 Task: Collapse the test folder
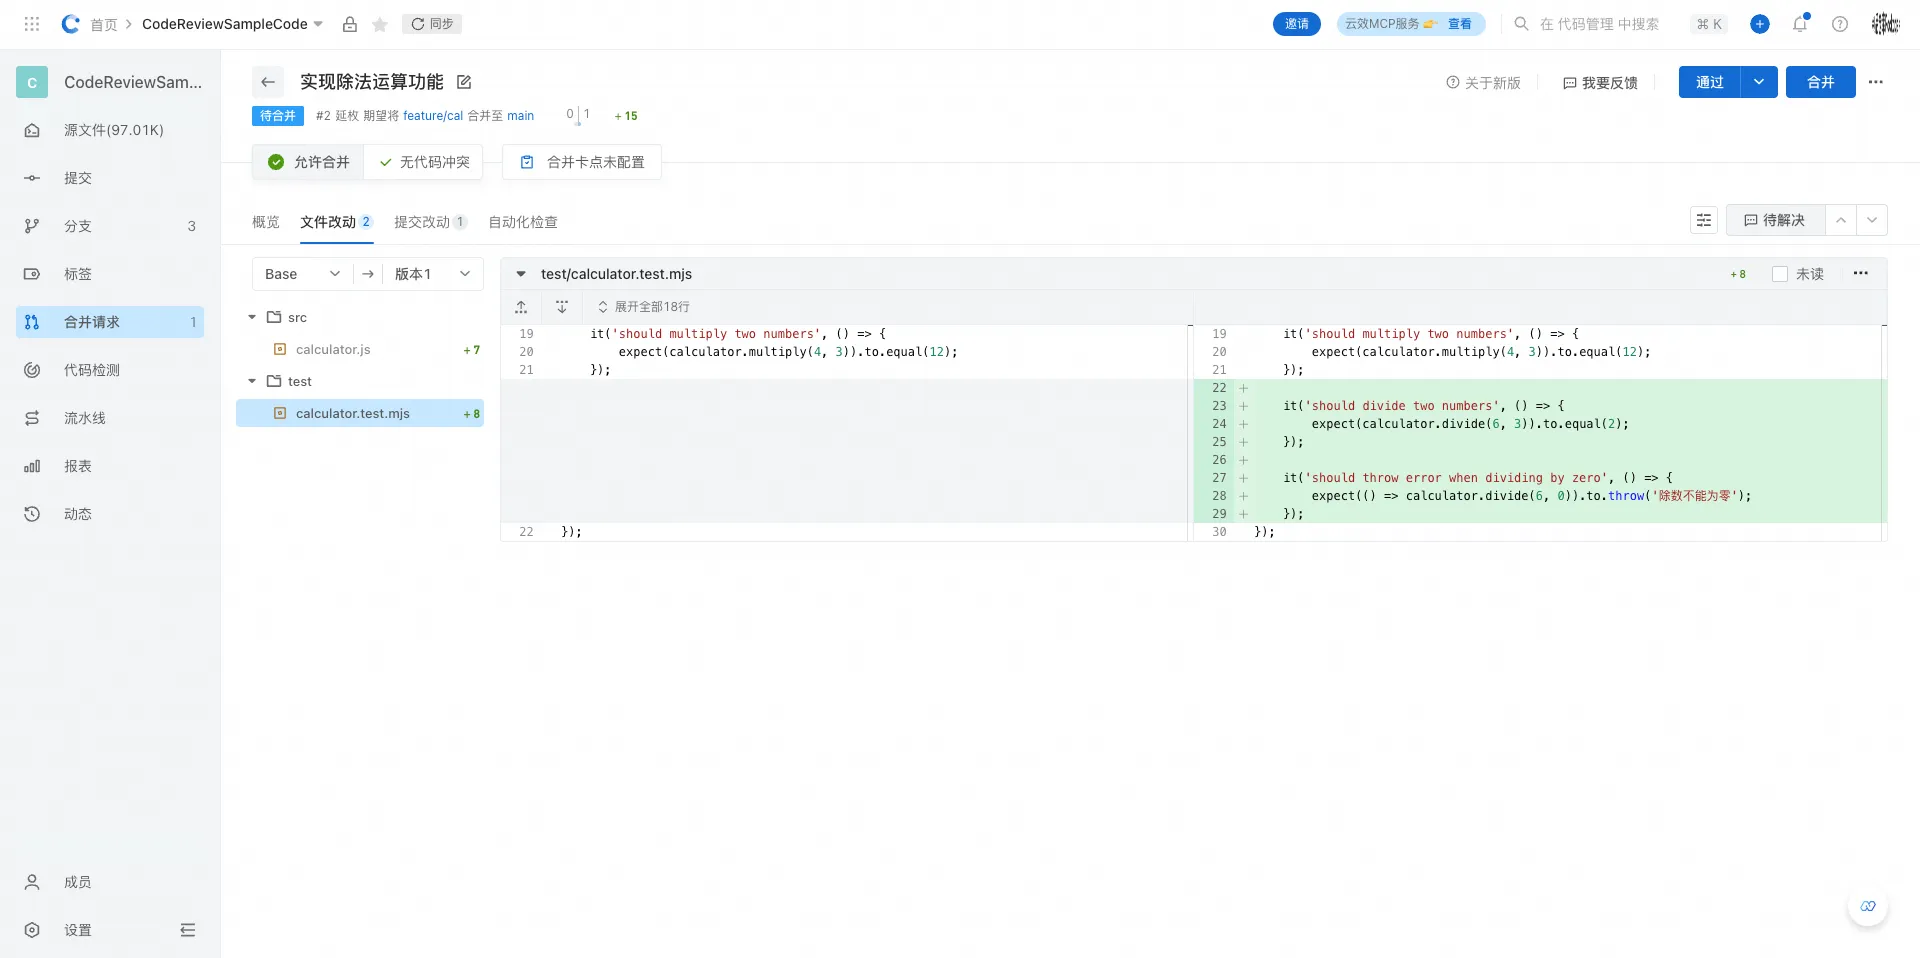[252, 381]
